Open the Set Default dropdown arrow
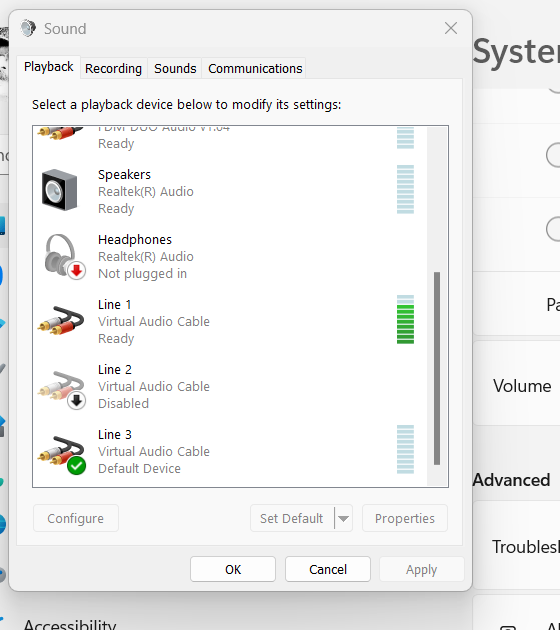The width and height of the screenshot is (560, 630). coord(343,518)
